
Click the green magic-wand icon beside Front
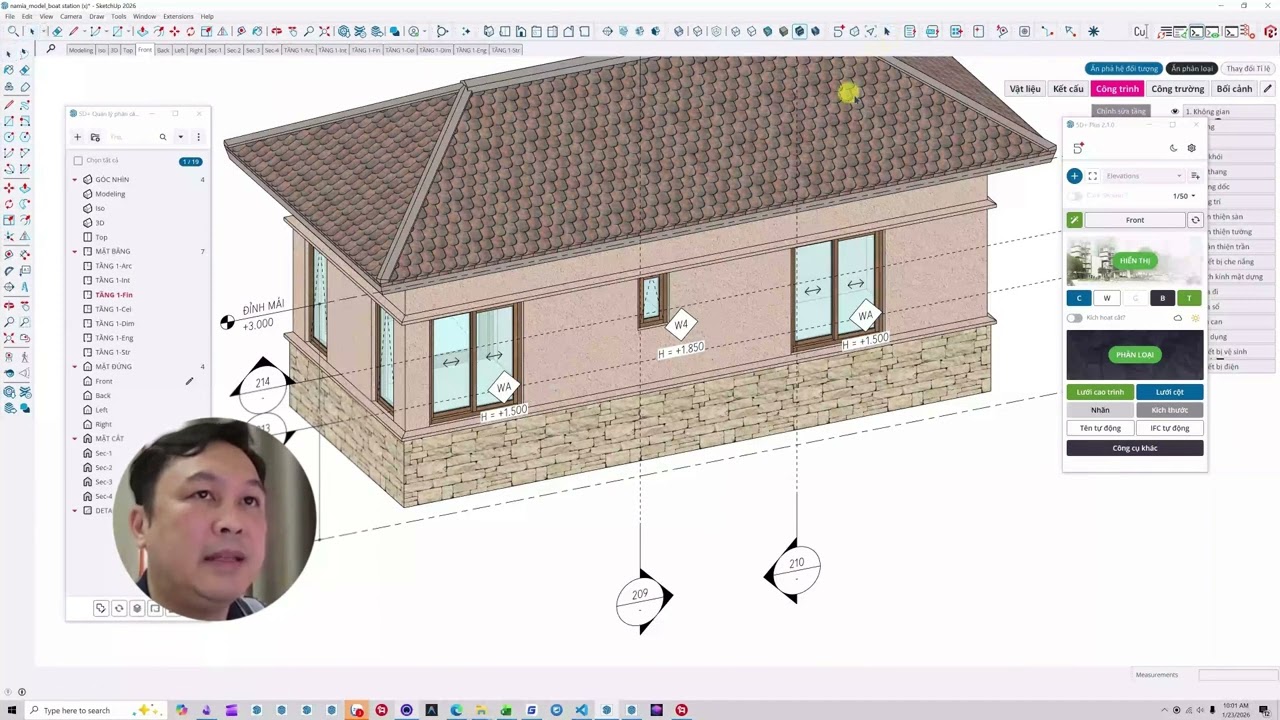1074,220
